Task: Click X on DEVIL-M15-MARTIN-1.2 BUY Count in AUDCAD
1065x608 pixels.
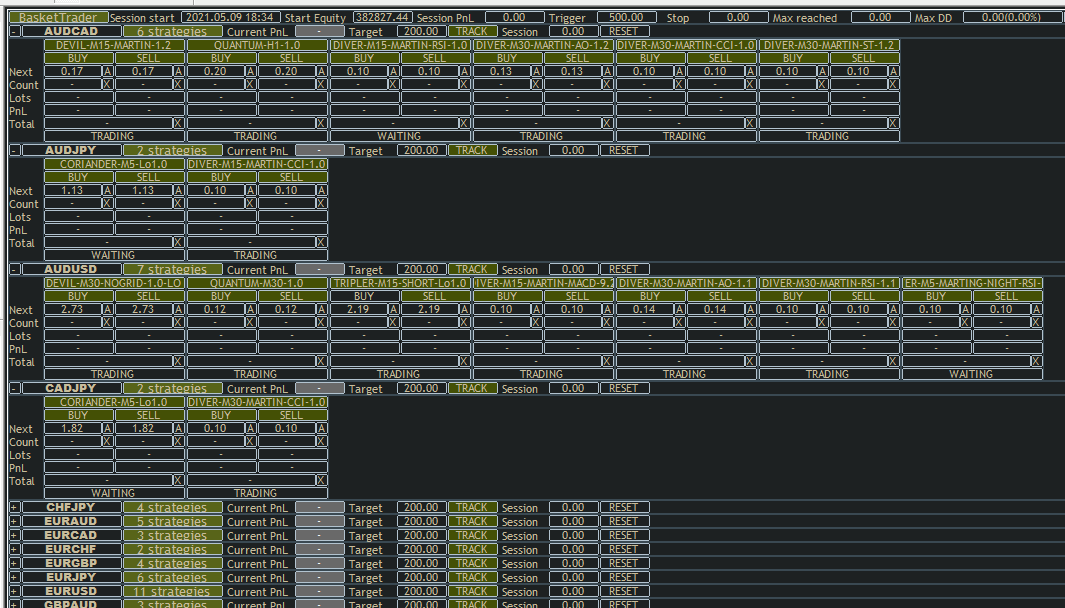Action: pos(107,84)
